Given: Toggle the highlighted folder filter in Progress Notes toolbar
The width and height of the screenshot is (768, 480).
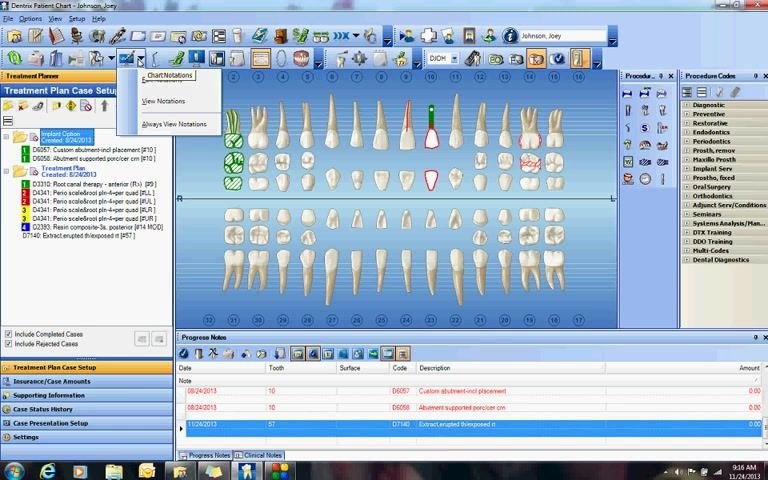Looking at the screenshot, I should [297, 353].
